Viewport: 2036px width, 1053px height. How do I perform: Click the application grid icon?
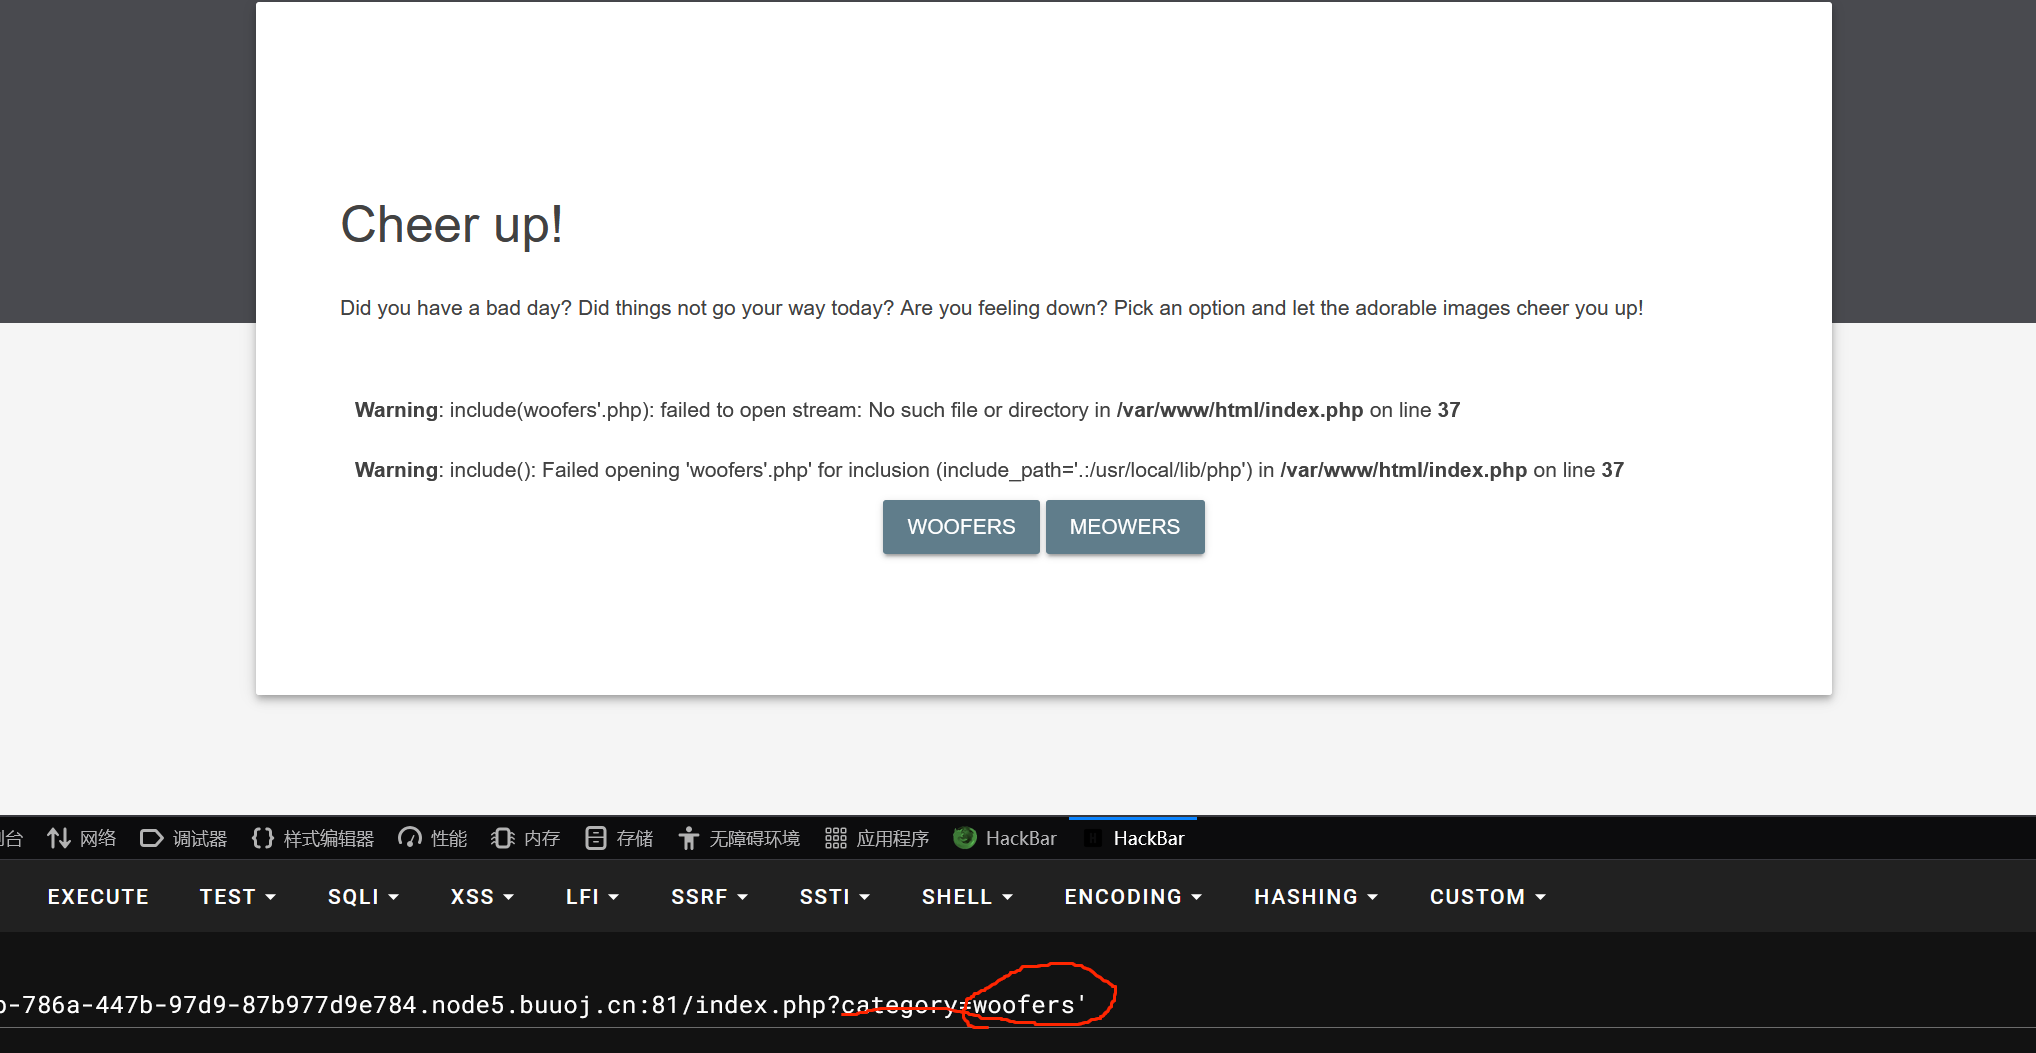[836, 838]
